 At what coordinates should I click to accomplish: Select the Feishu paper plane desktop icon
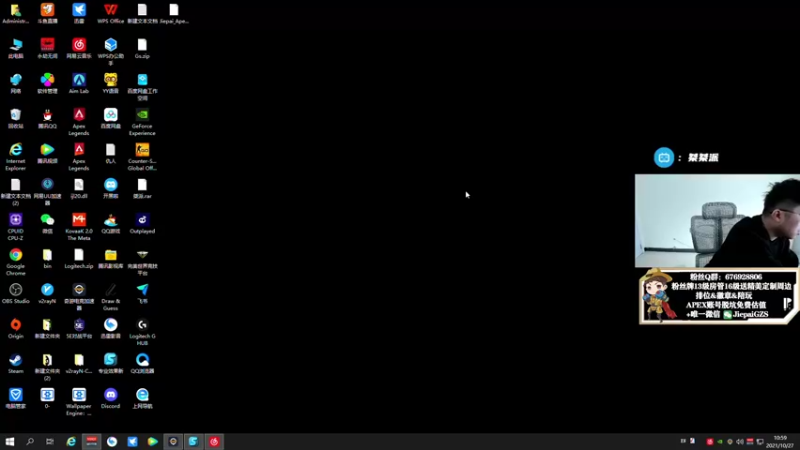pyautogui.click(x=142, y=293)
